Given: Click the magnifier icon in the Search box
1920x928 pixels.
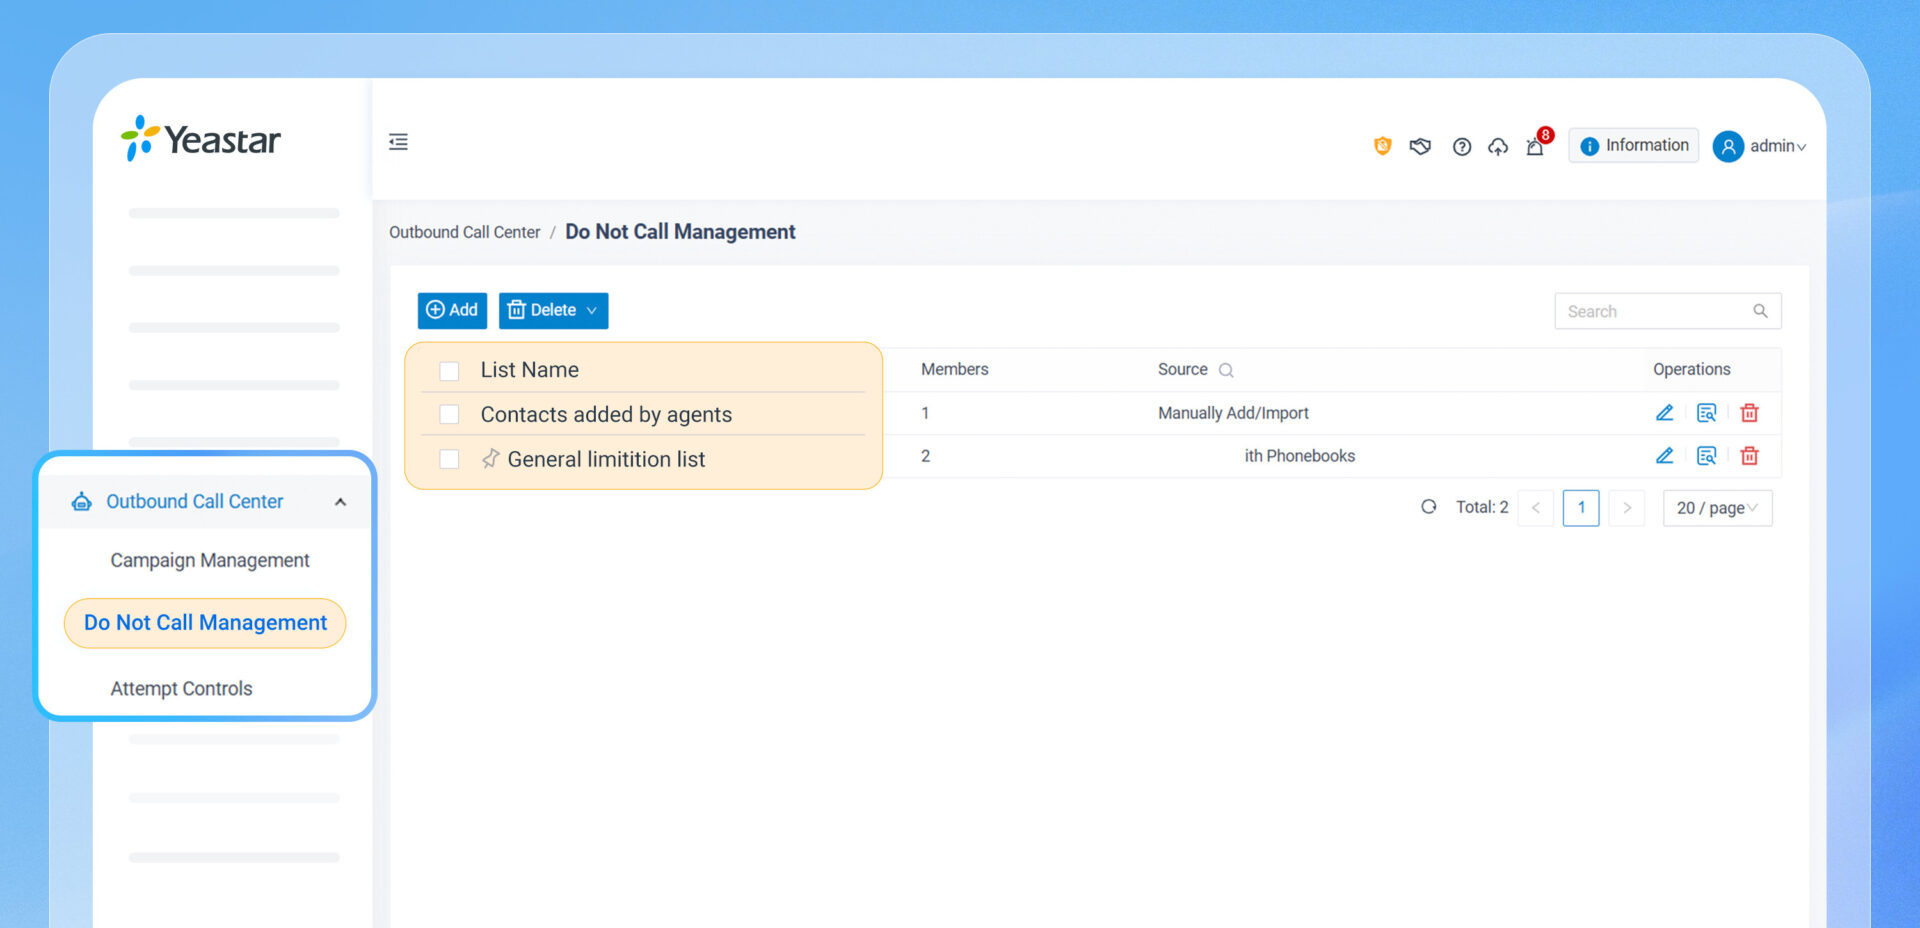Looking at the screenshot, I should point(1760,311).
